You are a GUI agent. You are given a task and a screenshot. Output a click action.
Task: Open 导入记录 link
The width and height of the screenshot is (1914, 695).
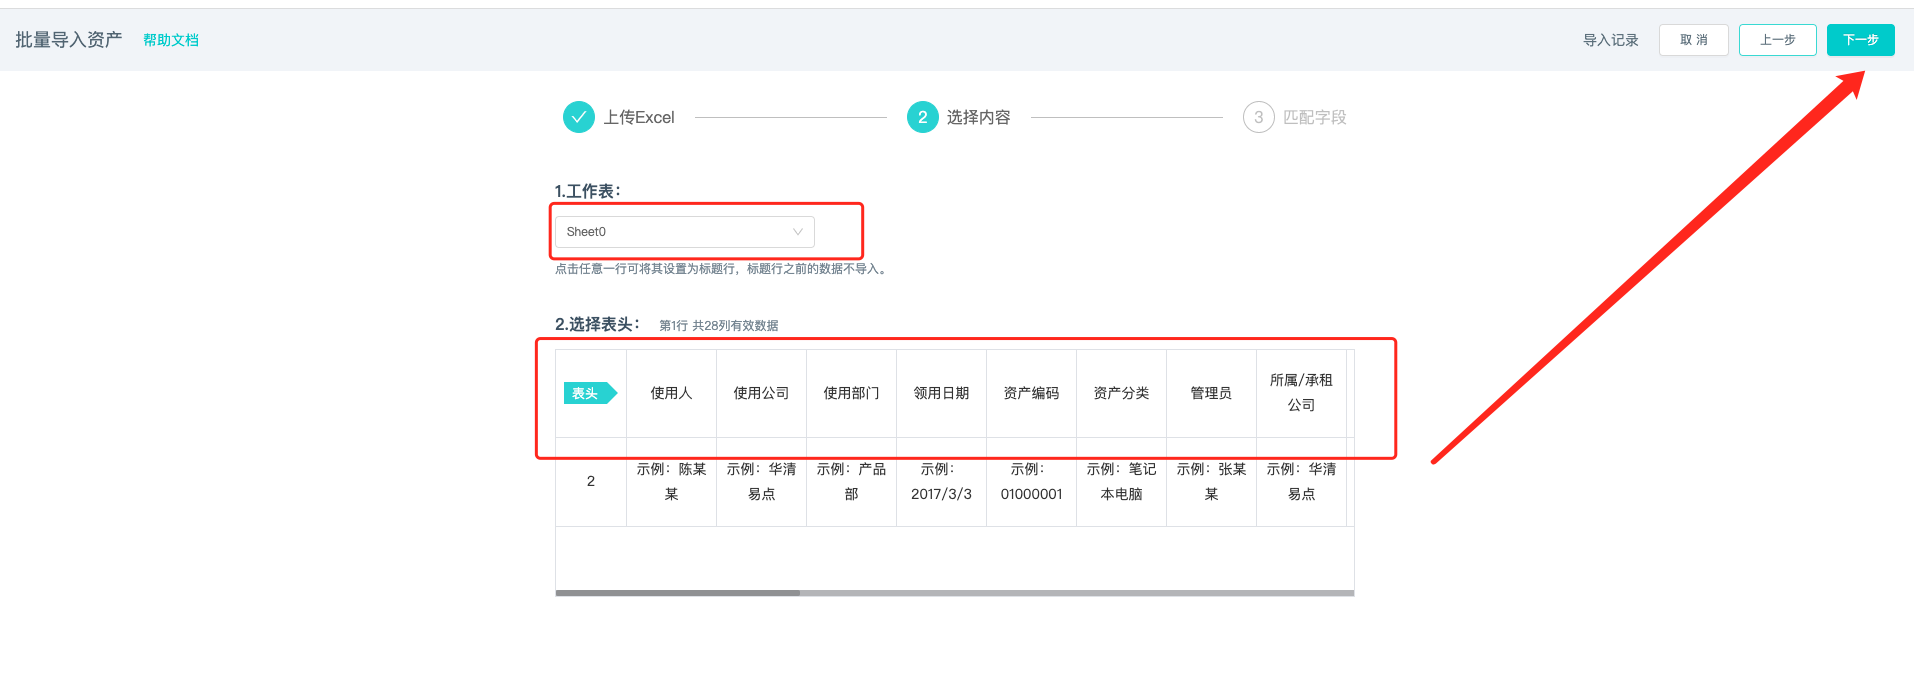click(x=1610, y=40)
